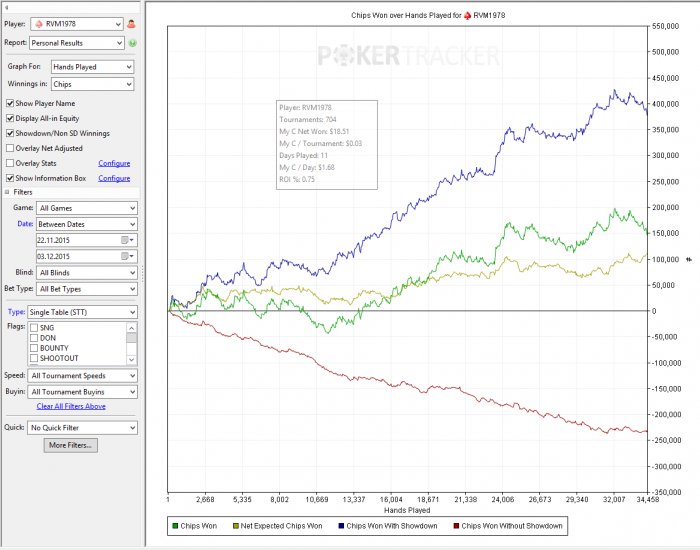Expand the Winnings in Chips dropdown
The width and height of the screenshot is (700, 550).
[91, 85]
